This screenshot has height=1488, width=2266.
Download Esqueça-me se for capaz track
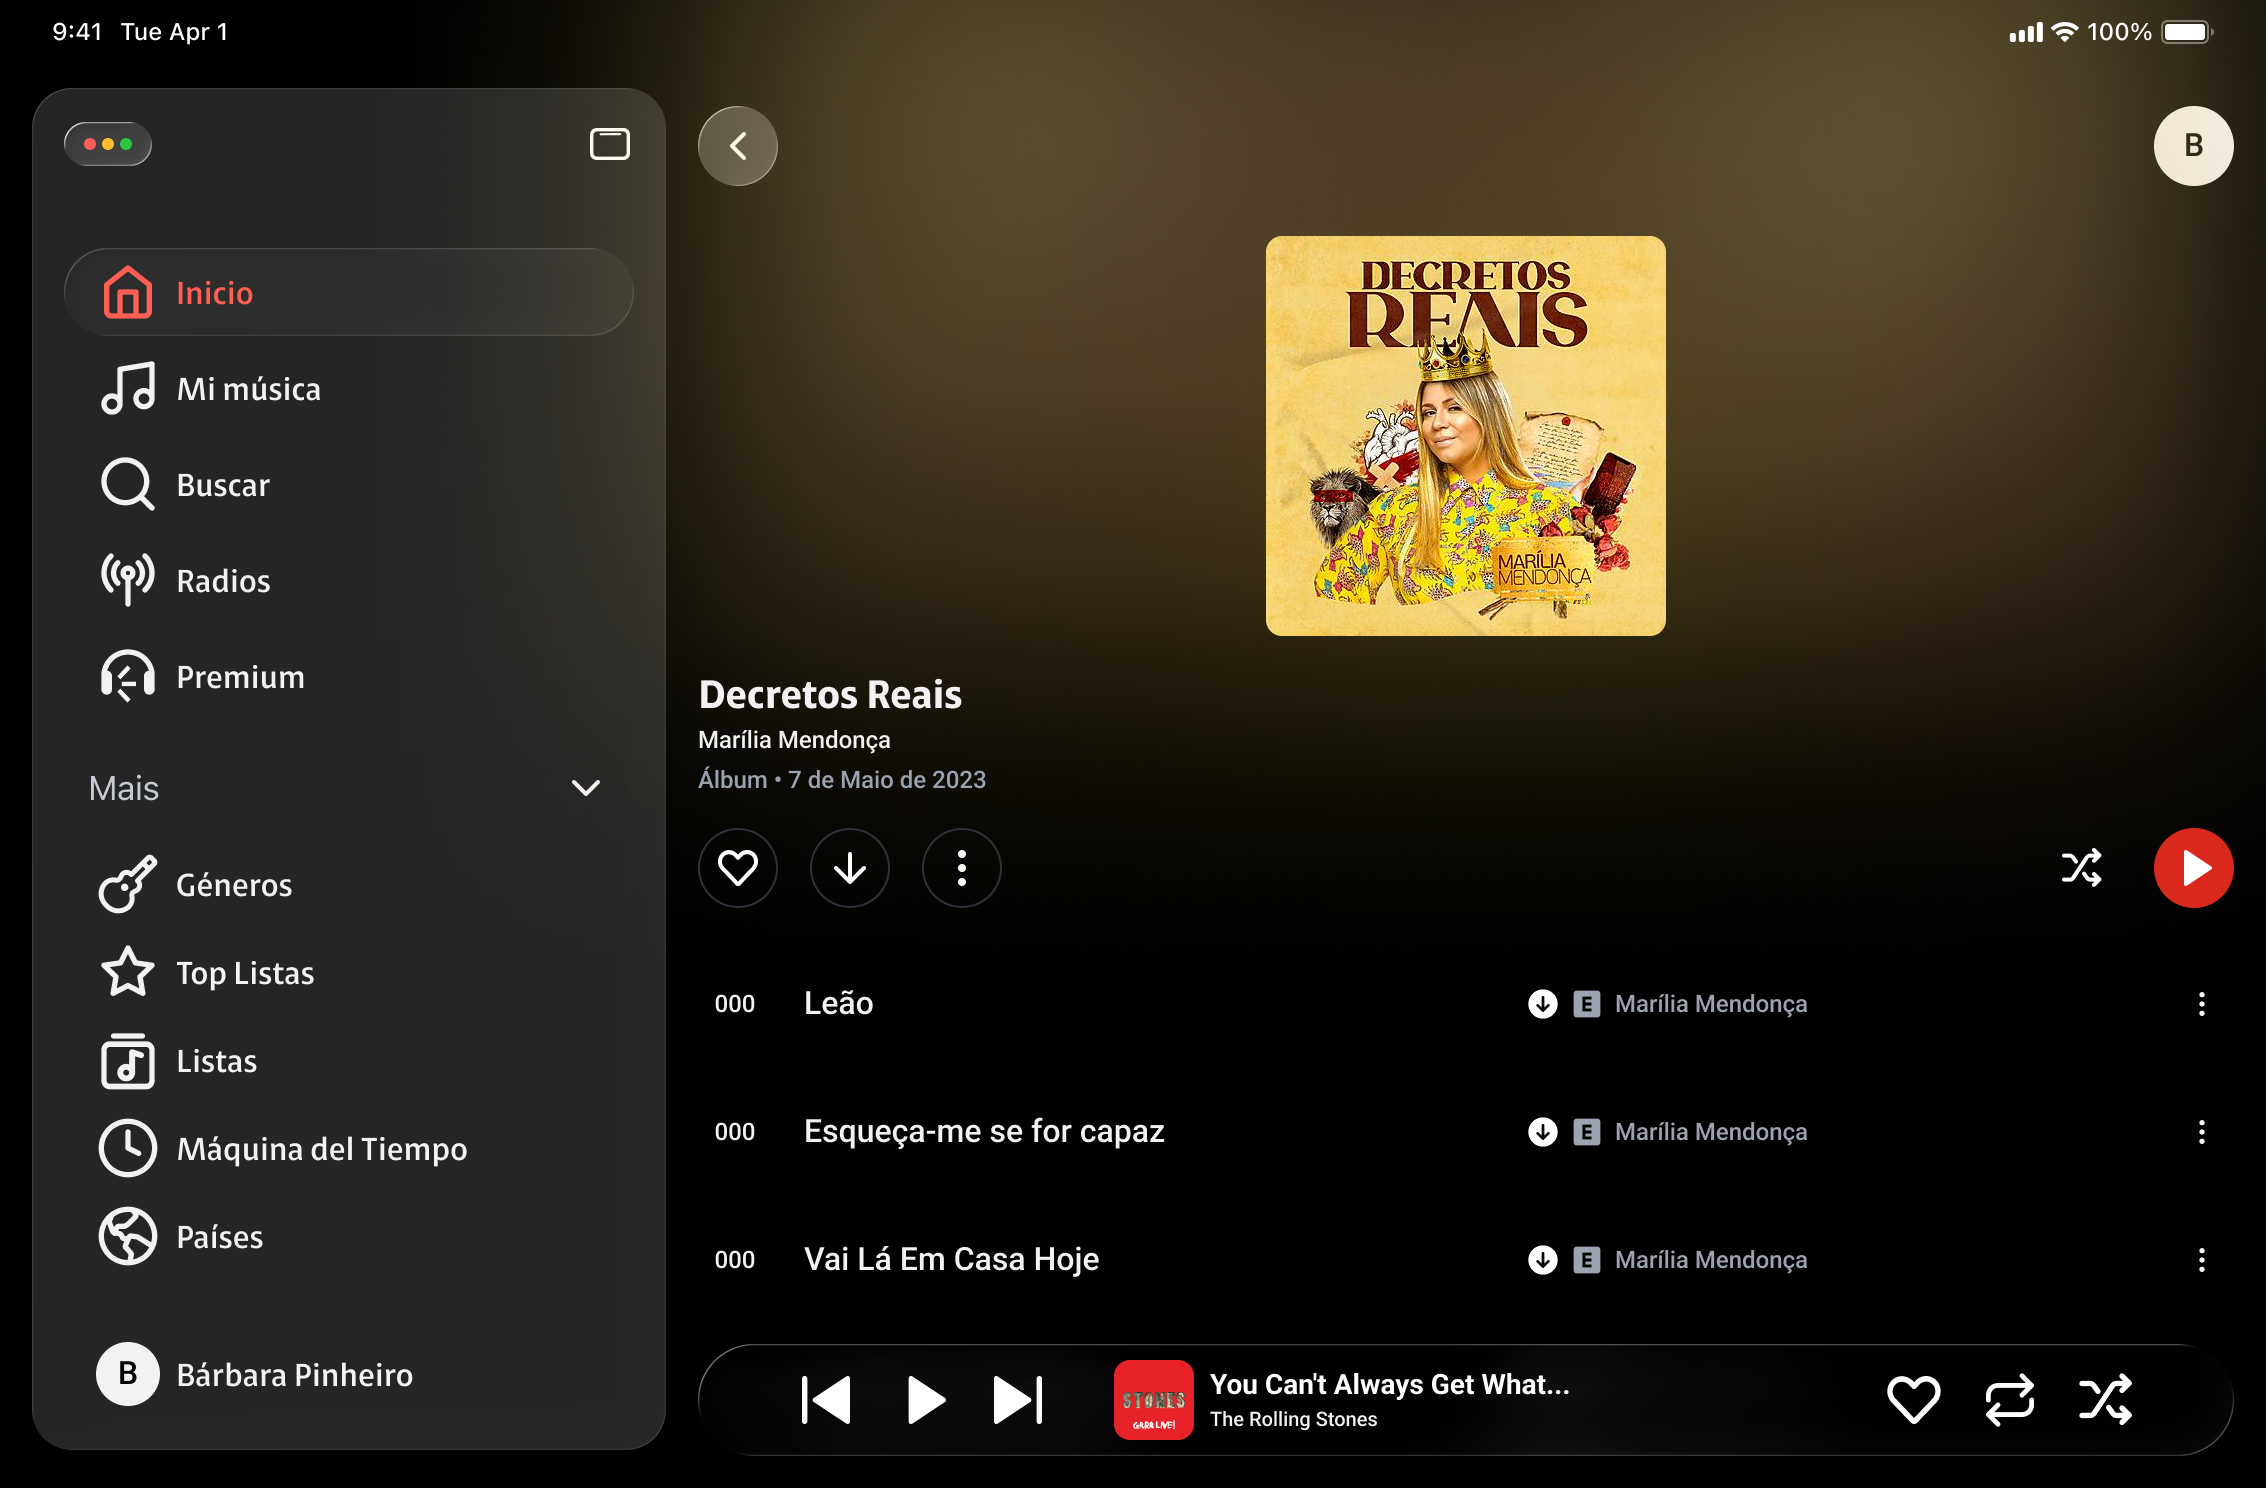pos(1543,1131)
